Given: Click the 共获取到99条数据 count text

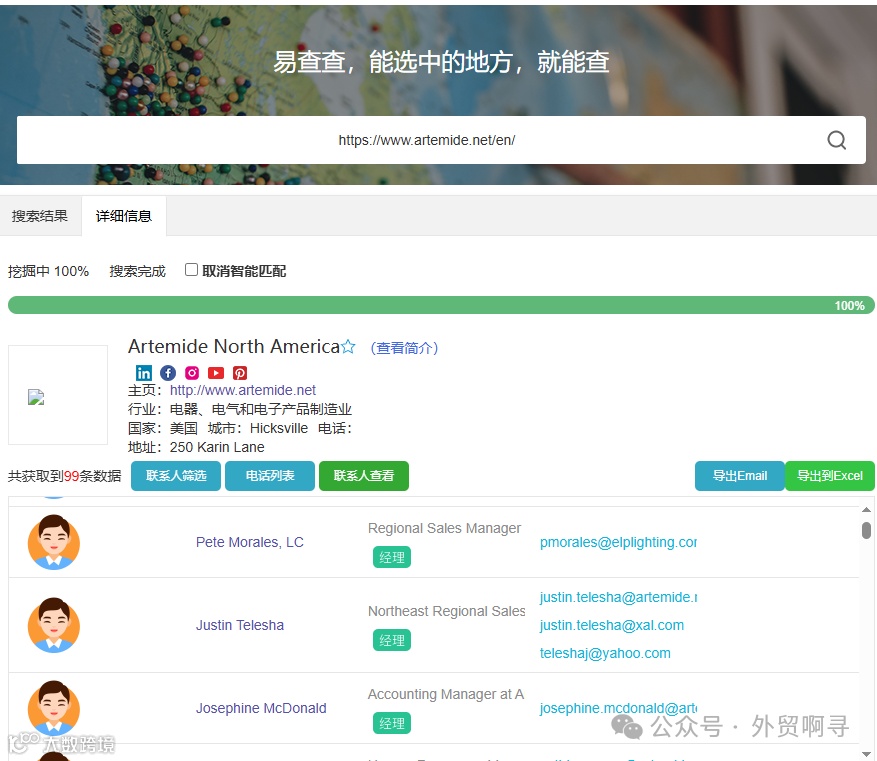Looking at the screenshot, I should [64, 476].
